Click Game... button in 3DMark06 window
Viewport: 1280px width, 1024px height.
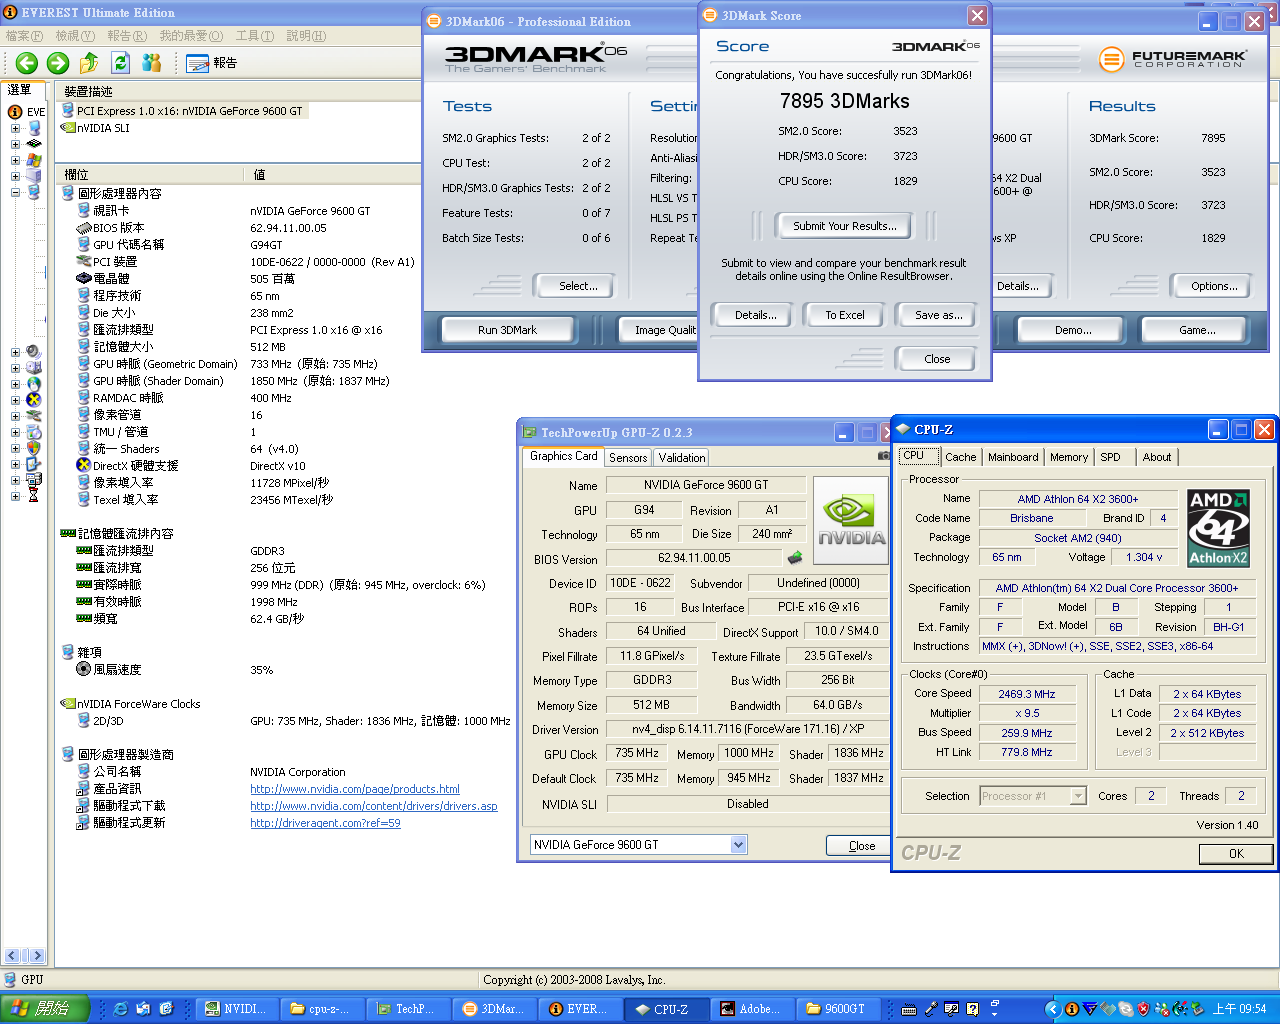pyautogui.click(x=1197, y=330)
